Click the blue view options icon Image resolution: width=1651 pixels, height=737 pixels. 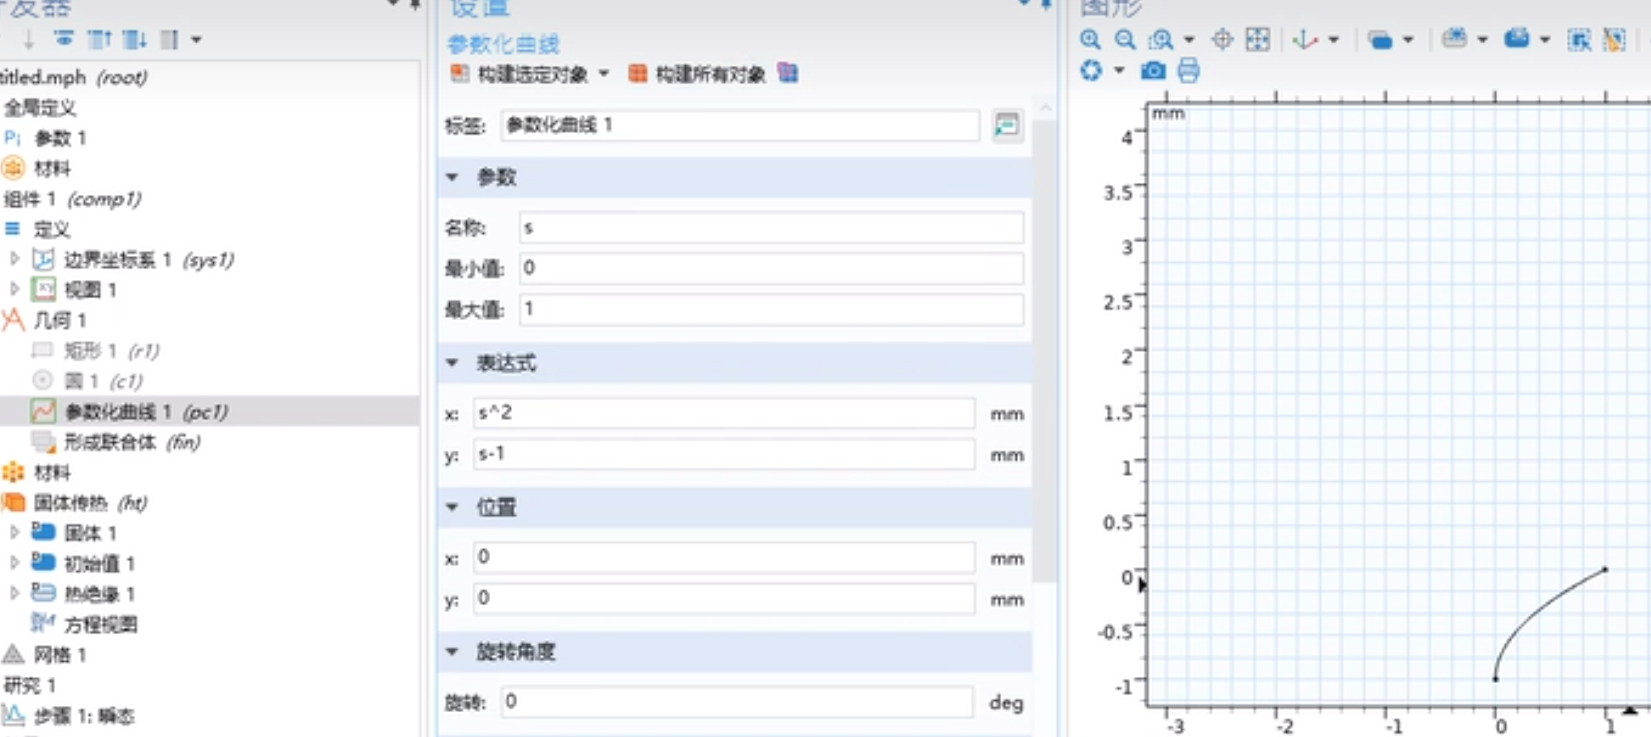[1517, 39]
